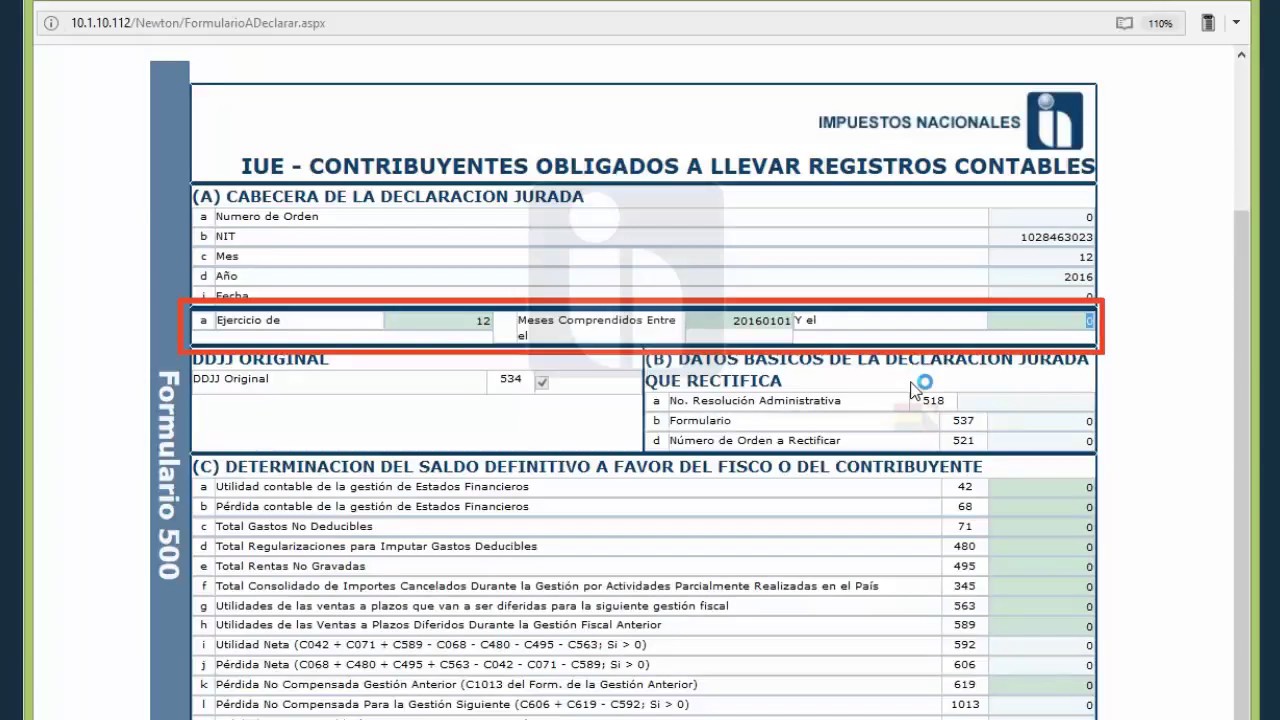This screenshot has width=1280, height=720.
Task: Click Total Gastos No Deducibles value field
Action: [x=1041, y=527]
